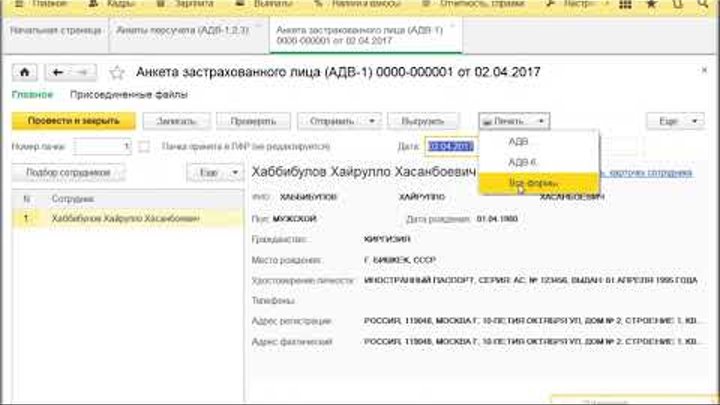Image resolution: width=720 pixels, height=405 pixels.
Task: Click Провести и закрыть button
Action: pyautogui.click(x=73, y=121)
